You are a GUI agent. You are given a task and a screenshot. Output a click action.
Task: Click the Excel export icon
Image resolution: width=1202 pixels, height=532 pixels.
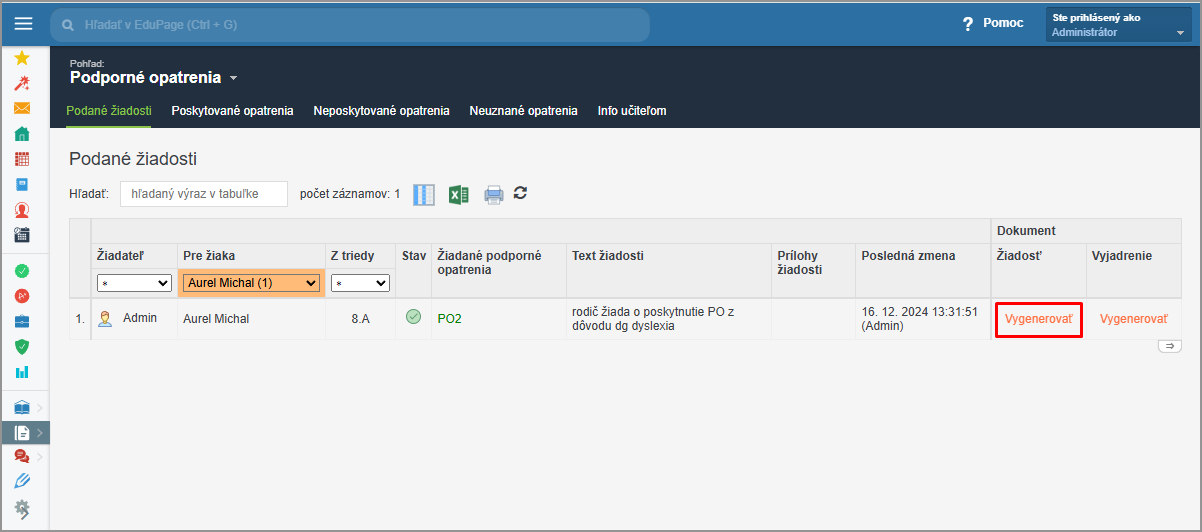tap(458, 194)
